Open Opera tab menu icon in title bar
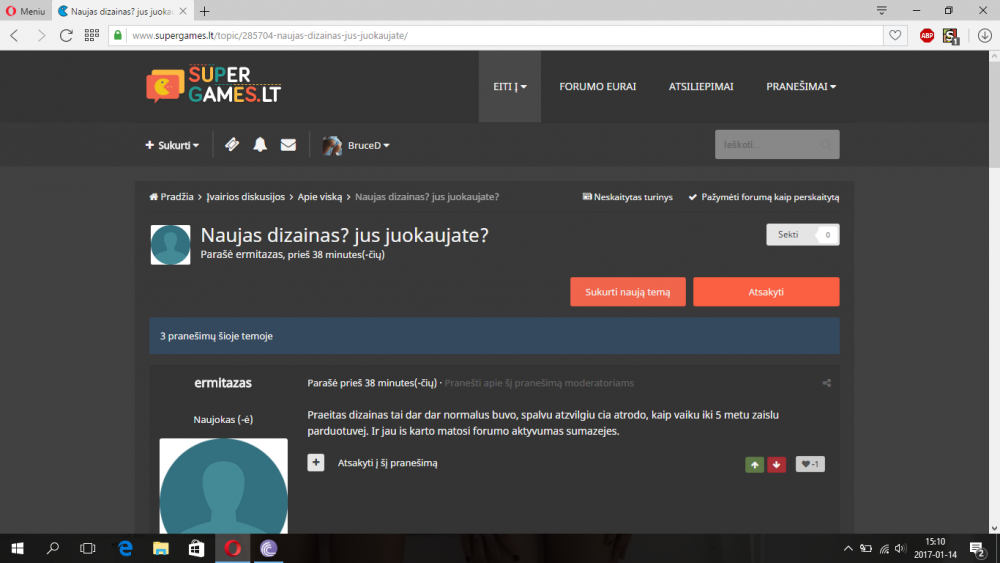Viewport: 1000px width, 563px height. (x=881, y=10)
